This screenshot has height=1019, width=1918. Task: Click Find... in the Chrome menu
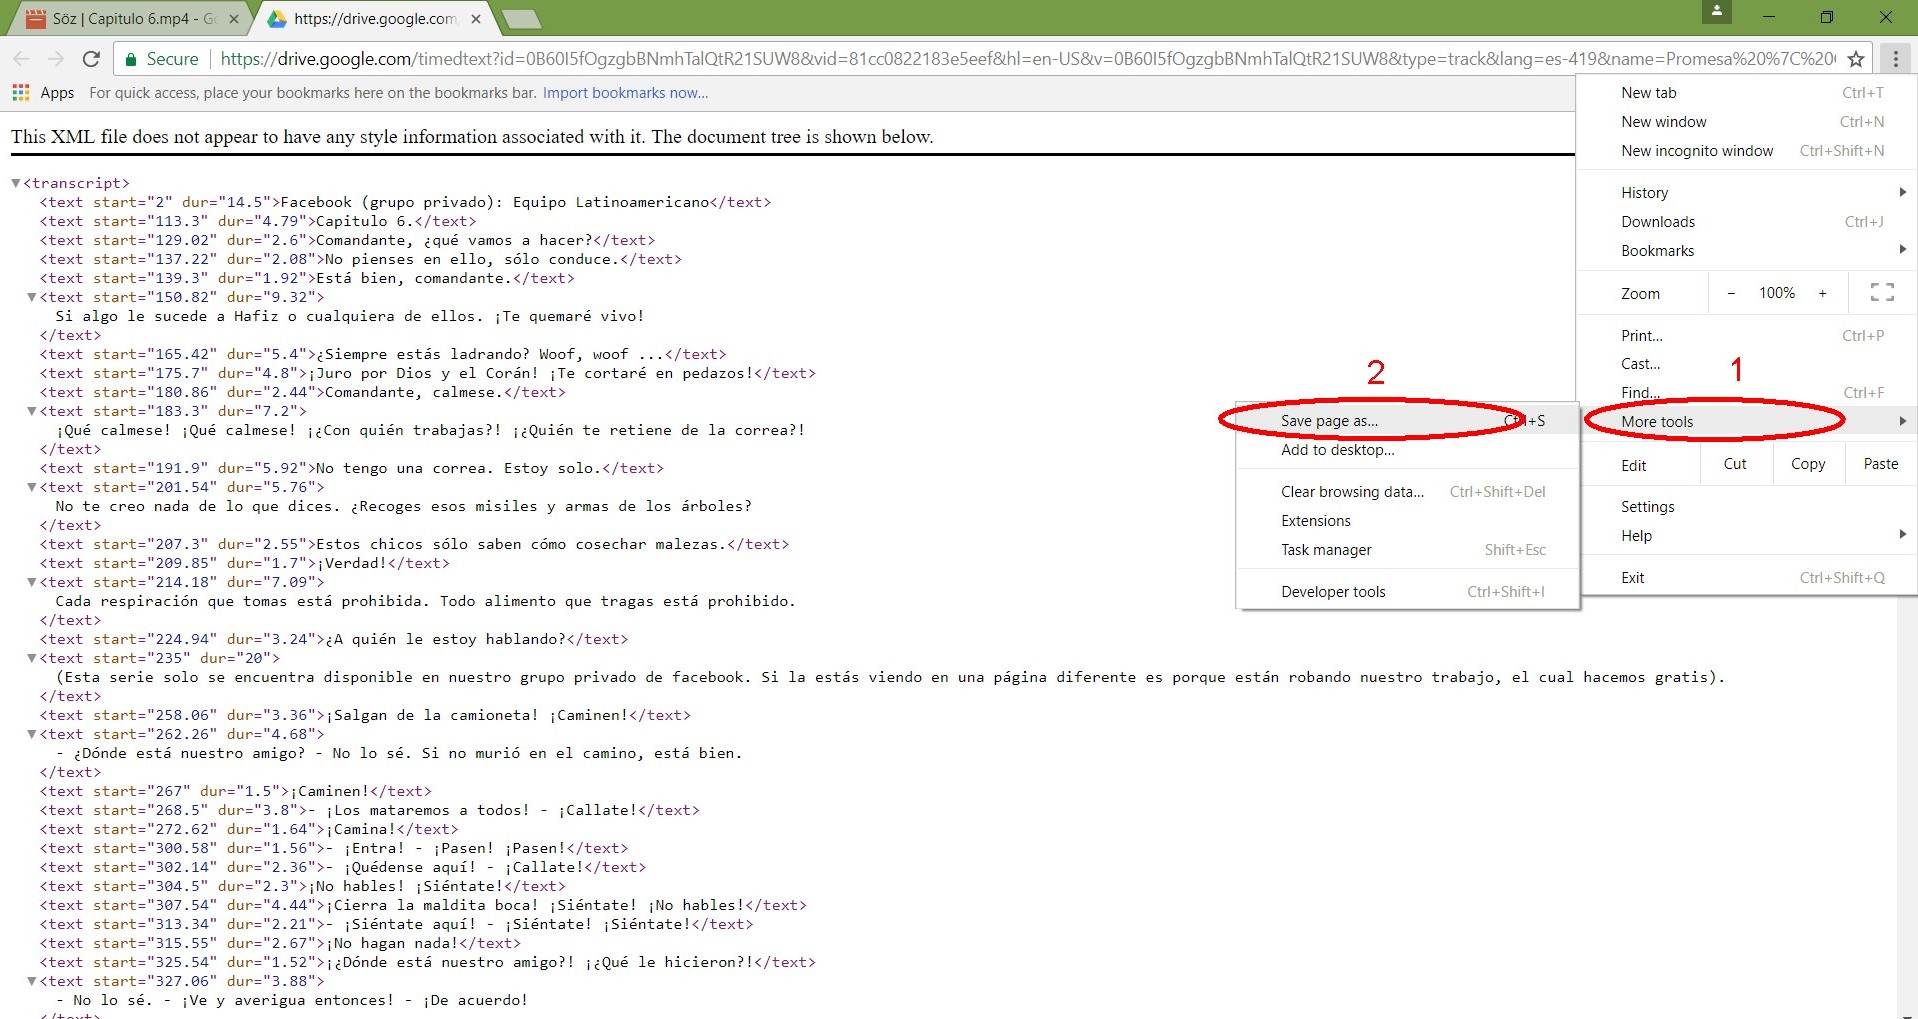[x=1747, y=393]
